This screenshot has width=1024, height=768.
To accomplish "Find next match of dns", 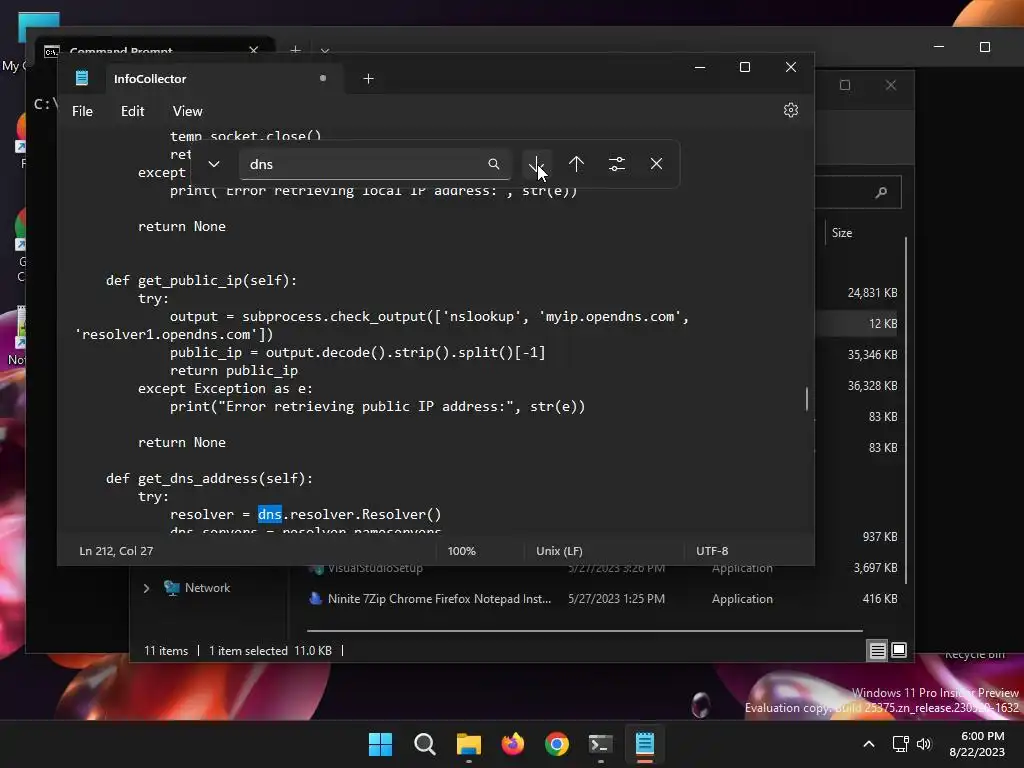I will 536,164.
